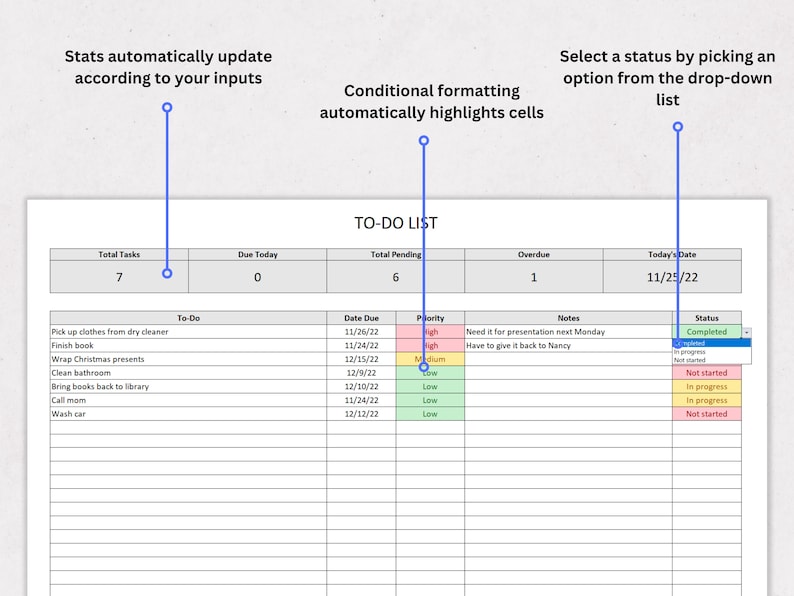Select the 'Date Due' column header

[362, 318]
